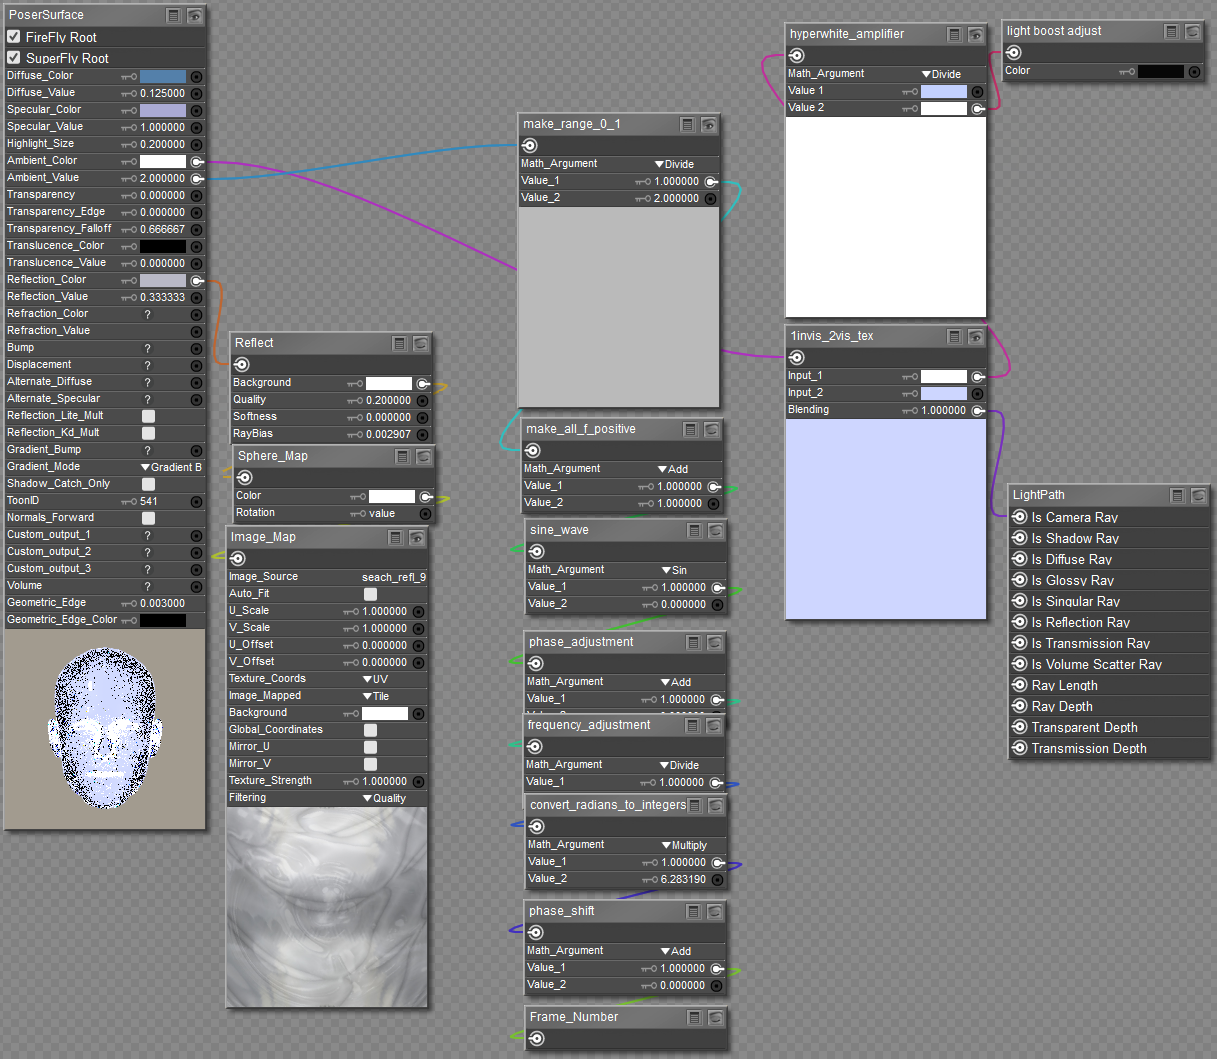Edit the ToonID value 541
Screen dimensions: 1217x1059
(149, 501)
